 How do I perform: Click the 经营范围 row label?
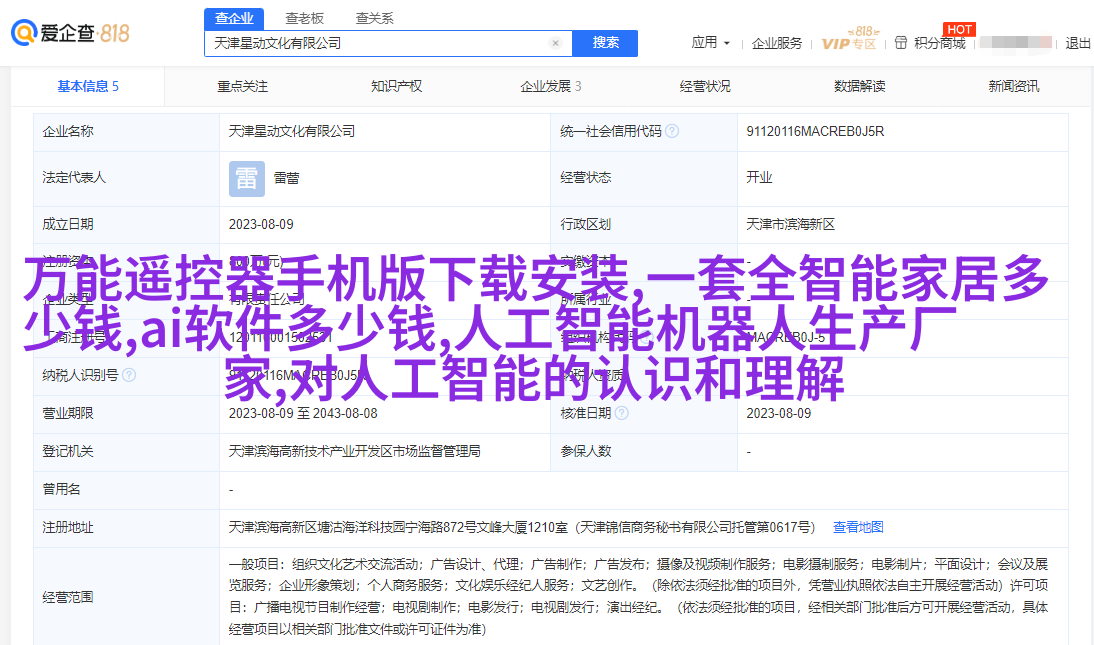tap(68, 598)
